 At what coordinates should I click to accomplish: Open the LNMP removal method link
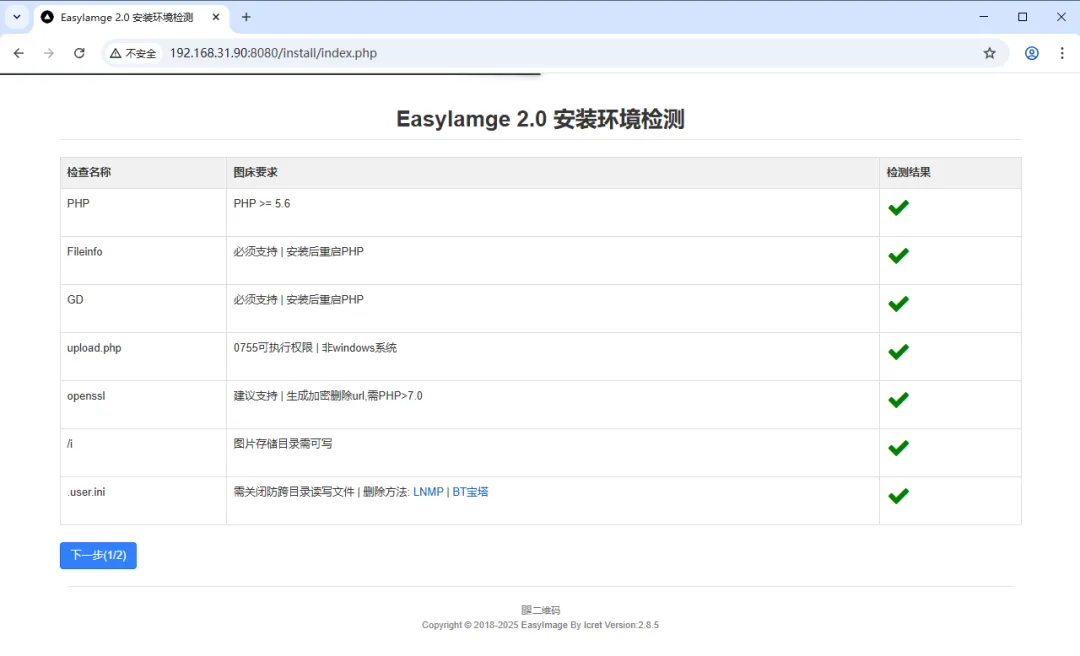428,492
